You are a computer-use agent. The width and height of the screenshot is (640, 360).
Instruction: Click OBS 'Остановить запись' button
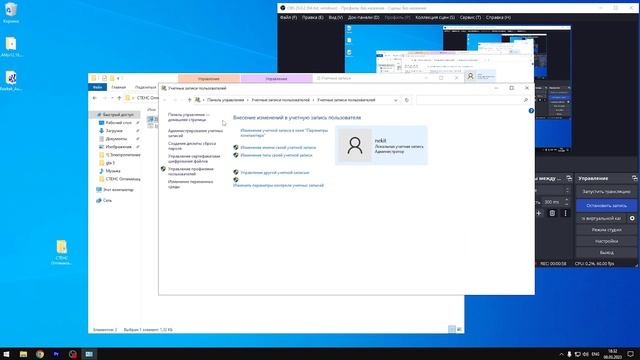click(x=606, y=205)
